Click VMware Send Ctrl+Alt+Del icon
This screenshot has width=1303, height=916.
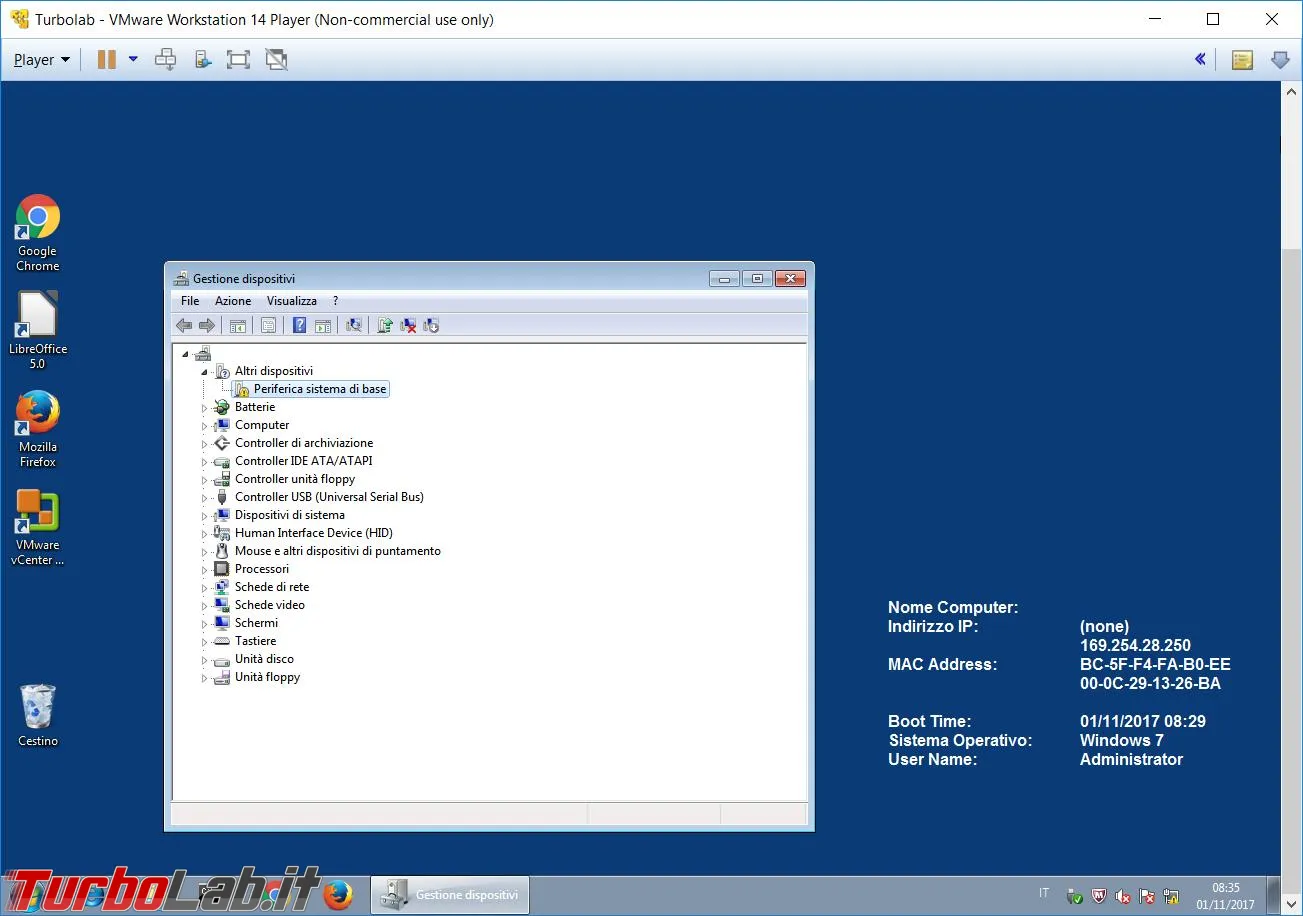point(166,60)
